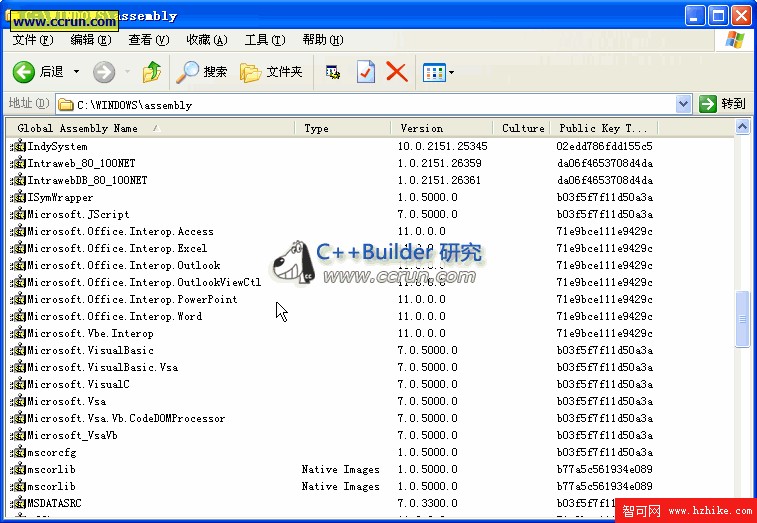
Task: Open the 工具(T) menu
Action: click(265, 40)
